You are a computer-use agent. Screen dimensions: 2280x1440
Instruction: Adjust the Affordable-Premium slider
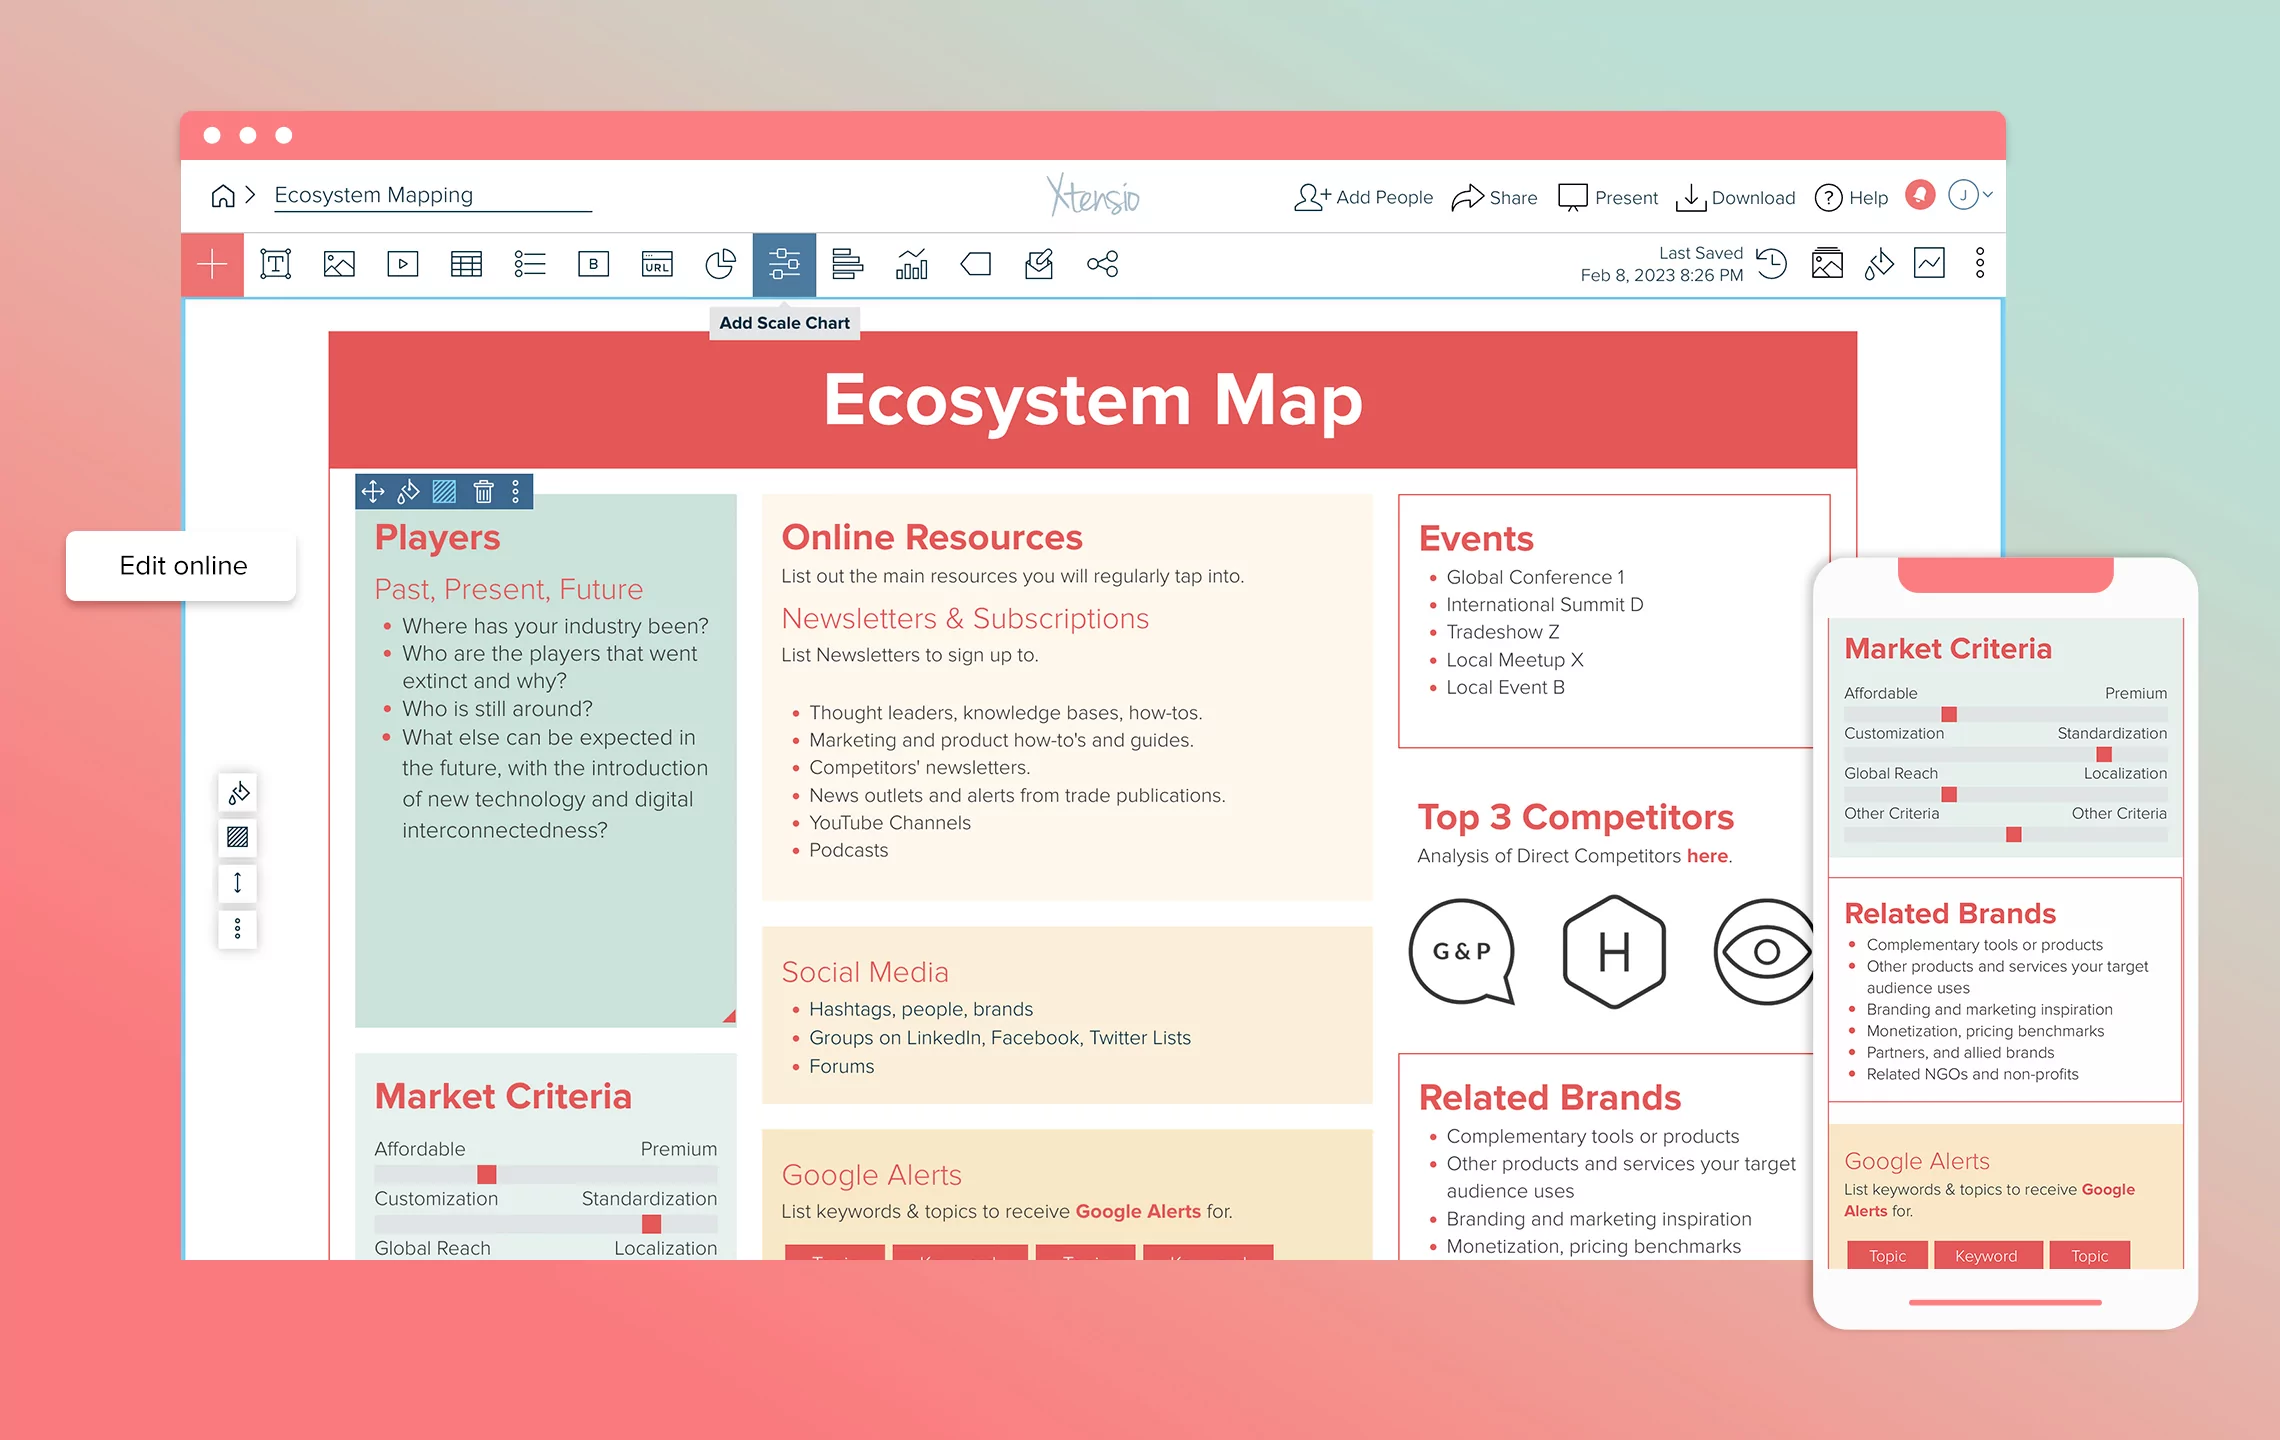[x=487, y=1172]
